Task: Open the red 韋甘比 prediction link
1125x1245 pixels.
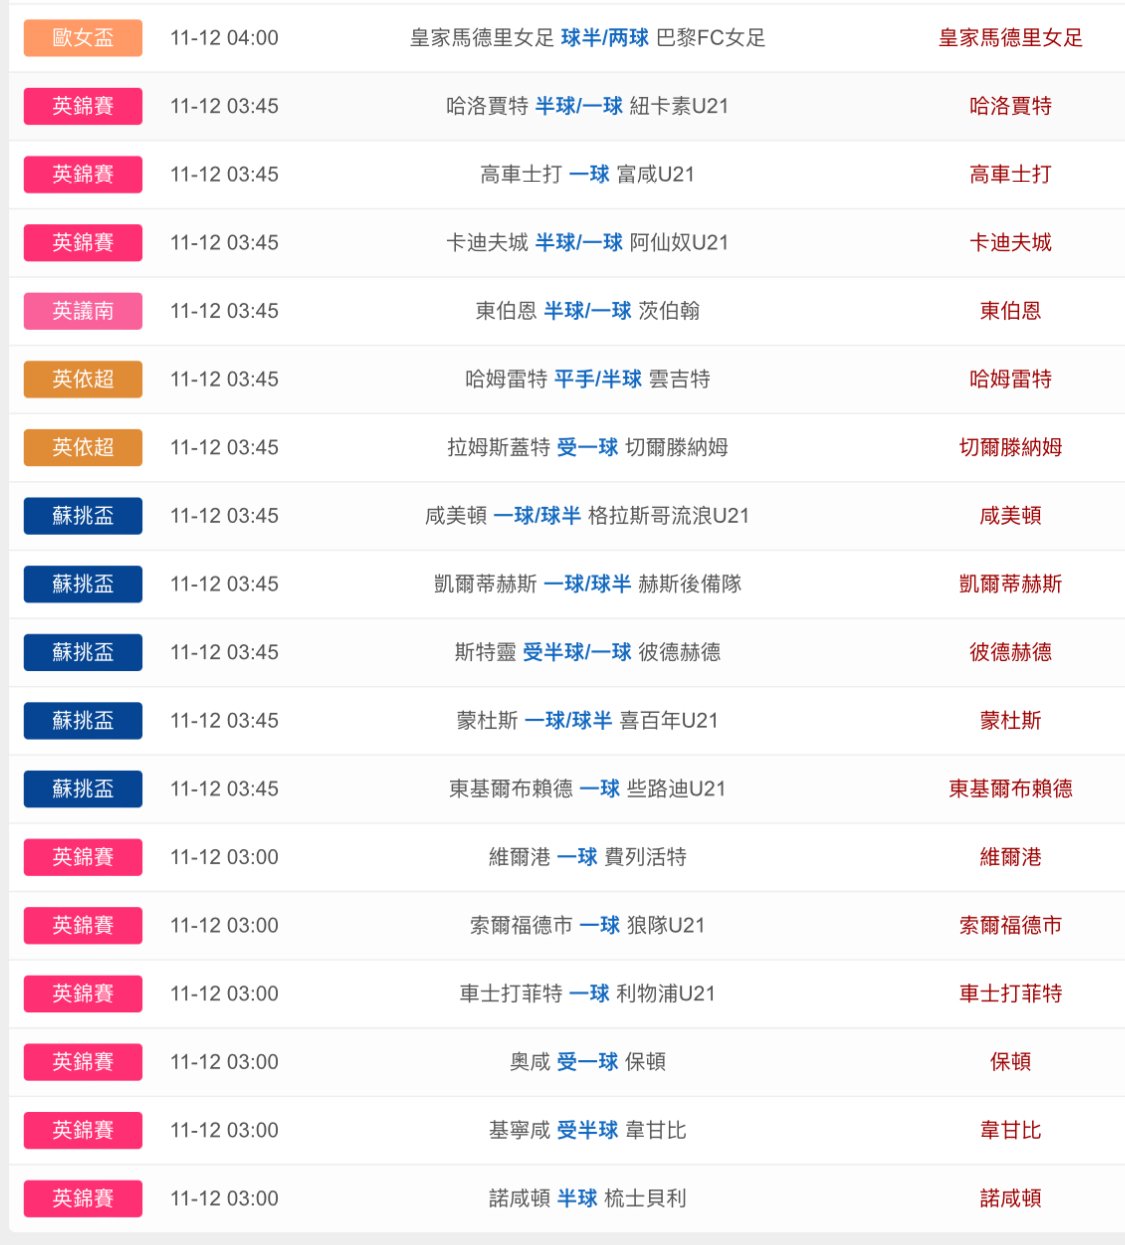Action: [x=1010, y=1130]
